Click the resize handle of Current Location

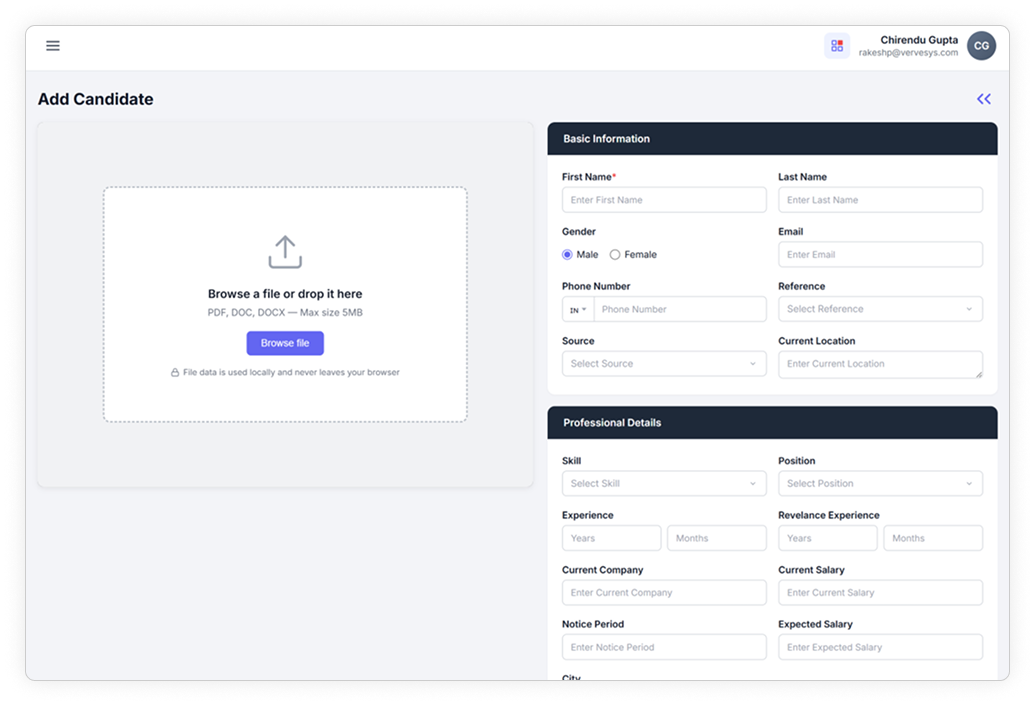tap(978, 374)
